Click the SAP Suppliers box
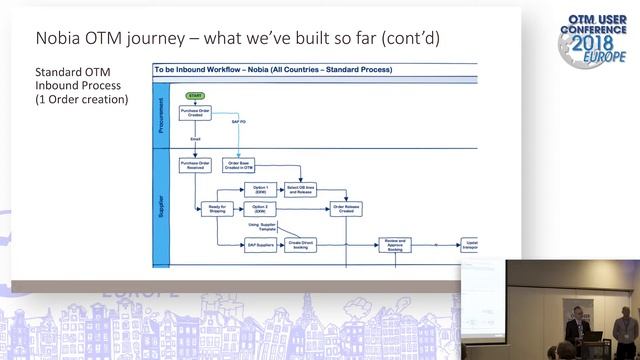The height and width of the screenshot is (360, 640). tap(260, 245)
